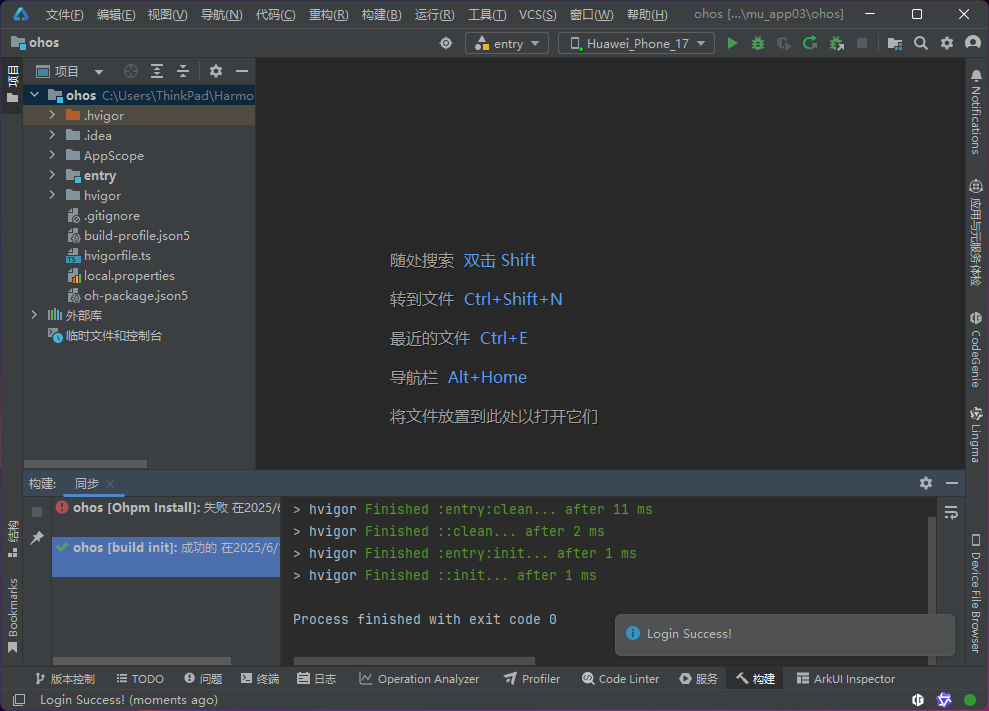Start debugging with the green bug icon

click(x=758, y=43)
